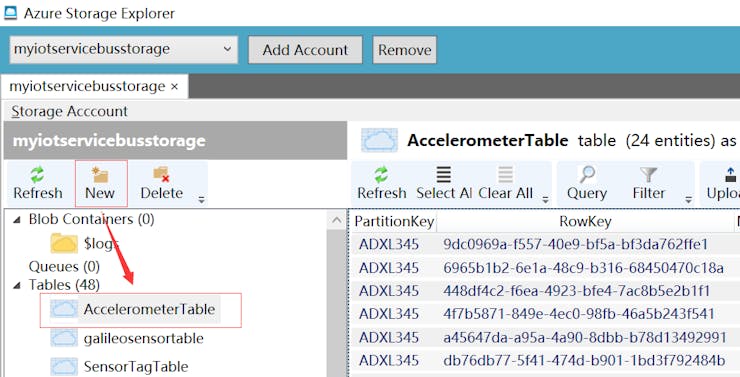Click RowKey 6965b1b2-6e1a-48c9-b316-68450470c18a

583,268
